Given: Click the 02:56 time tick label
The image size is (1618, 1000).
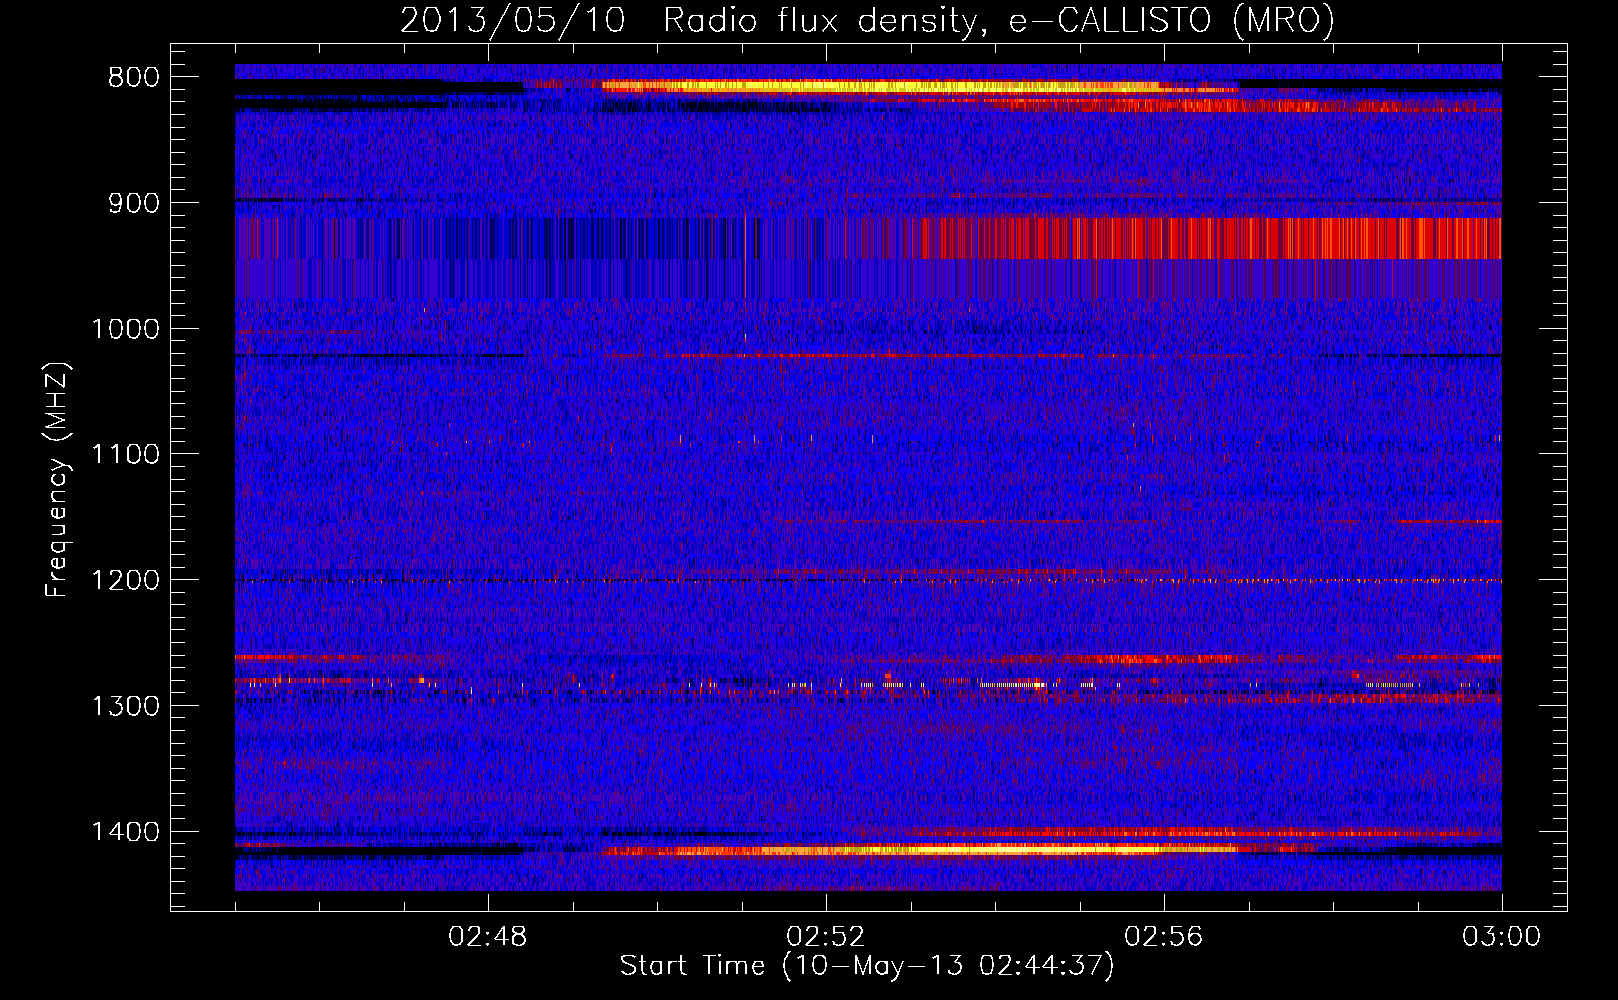Looking at the screenshot, I should click(1164, 937).
